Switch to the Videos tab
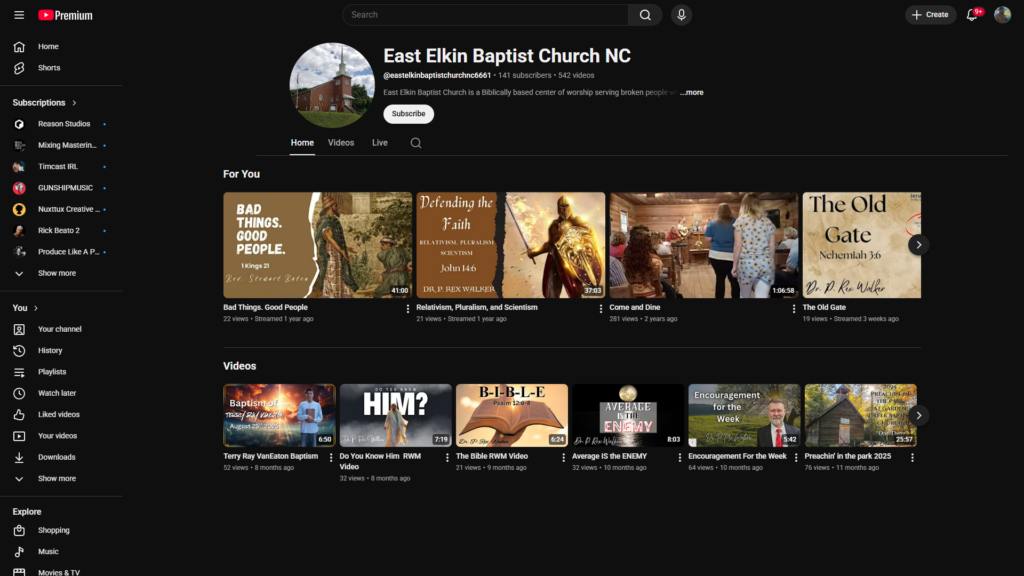This screenshot has width=1024, height=576. (x=341, y=143)
